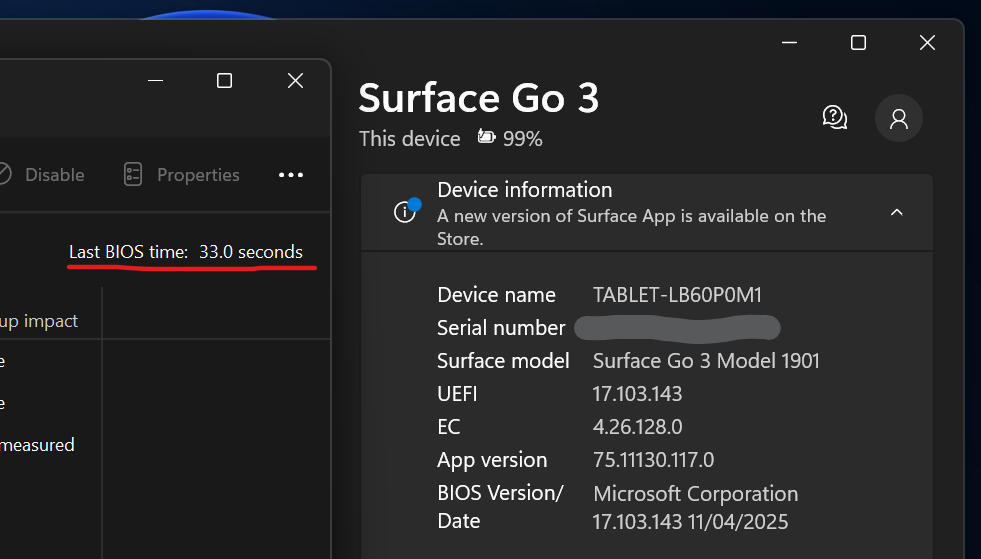Click the Properties list icon in Task Manager
This screenshot has height=559, width=981.
click(133, 175)
